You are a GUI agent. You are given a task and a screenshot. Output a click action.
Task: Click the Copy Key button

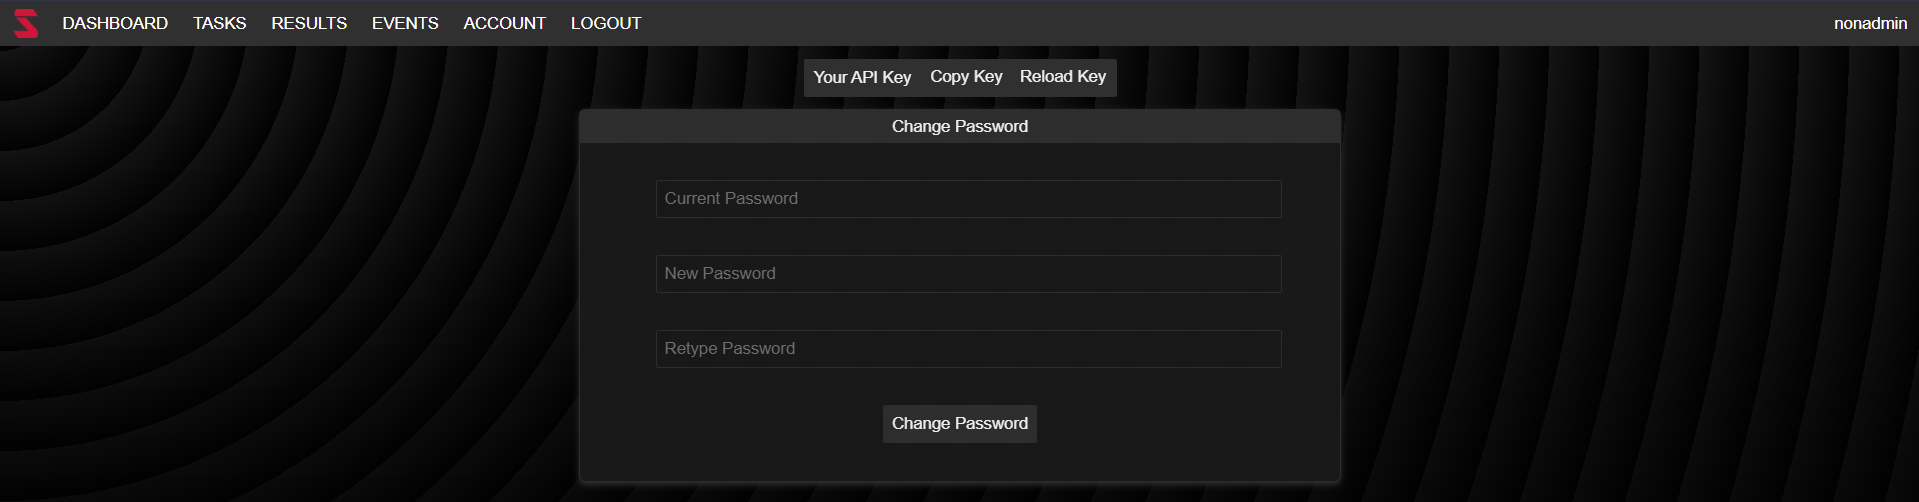click(x=966, y=77)
